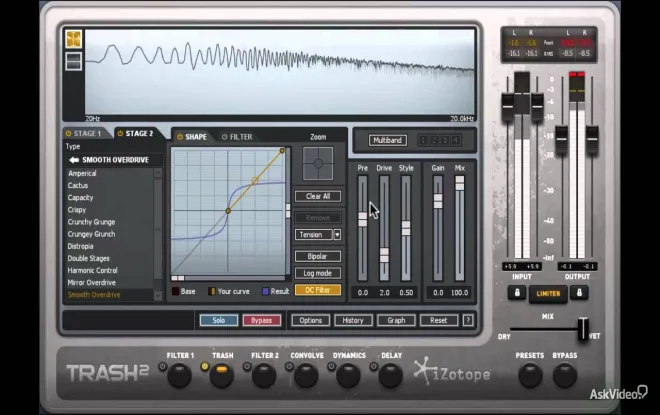Select the Convolve module knob

click(306, 375)
